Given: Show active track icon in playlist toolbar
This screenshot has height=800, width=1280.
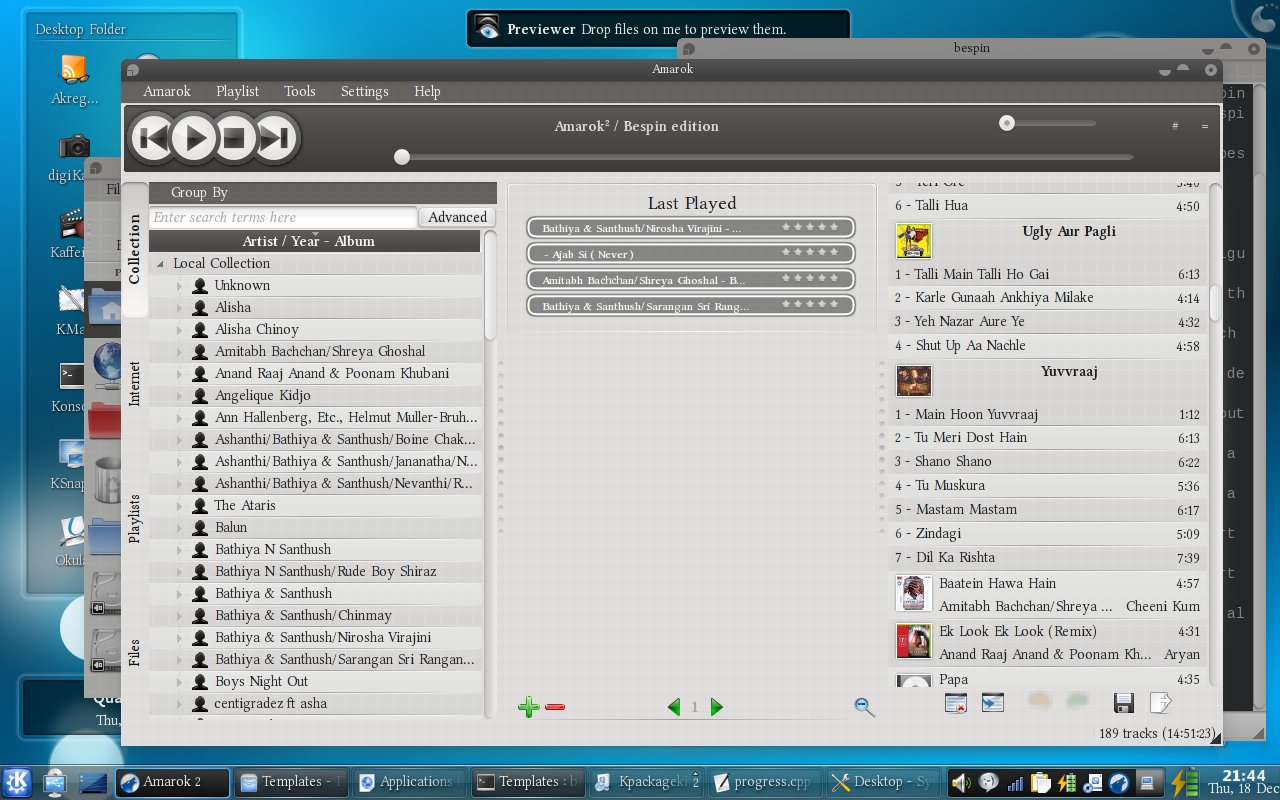Looking at the screenshot, I should 992,703.
